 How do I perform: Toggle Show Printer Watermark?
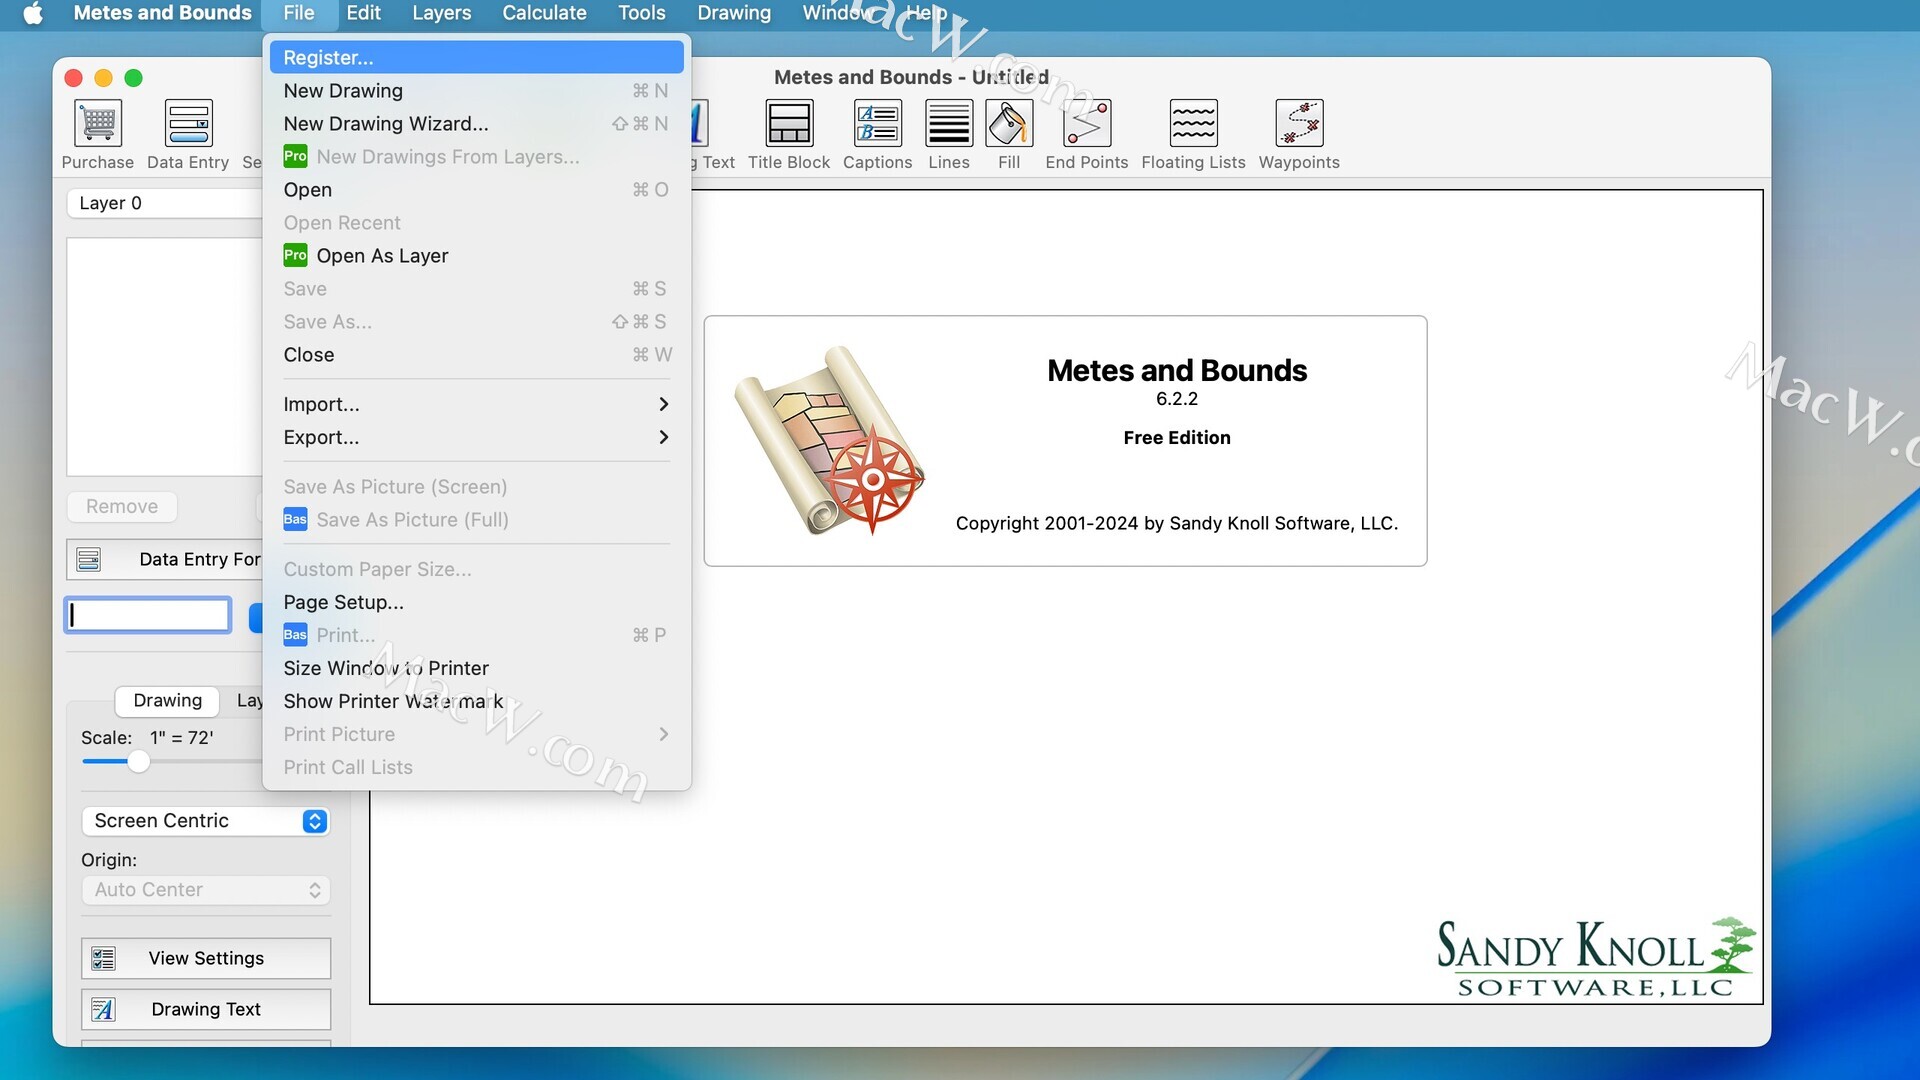tap(477, 701)
